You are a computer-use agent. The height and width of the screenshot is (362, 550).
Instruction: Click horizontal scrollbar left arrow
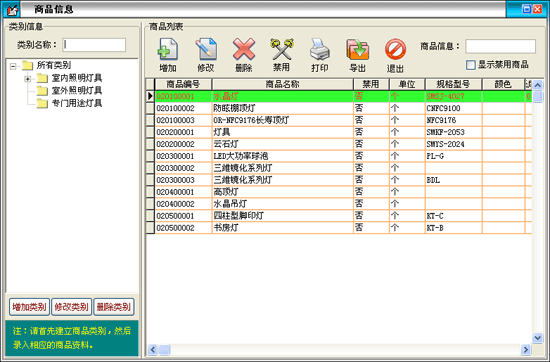point(153,349)
